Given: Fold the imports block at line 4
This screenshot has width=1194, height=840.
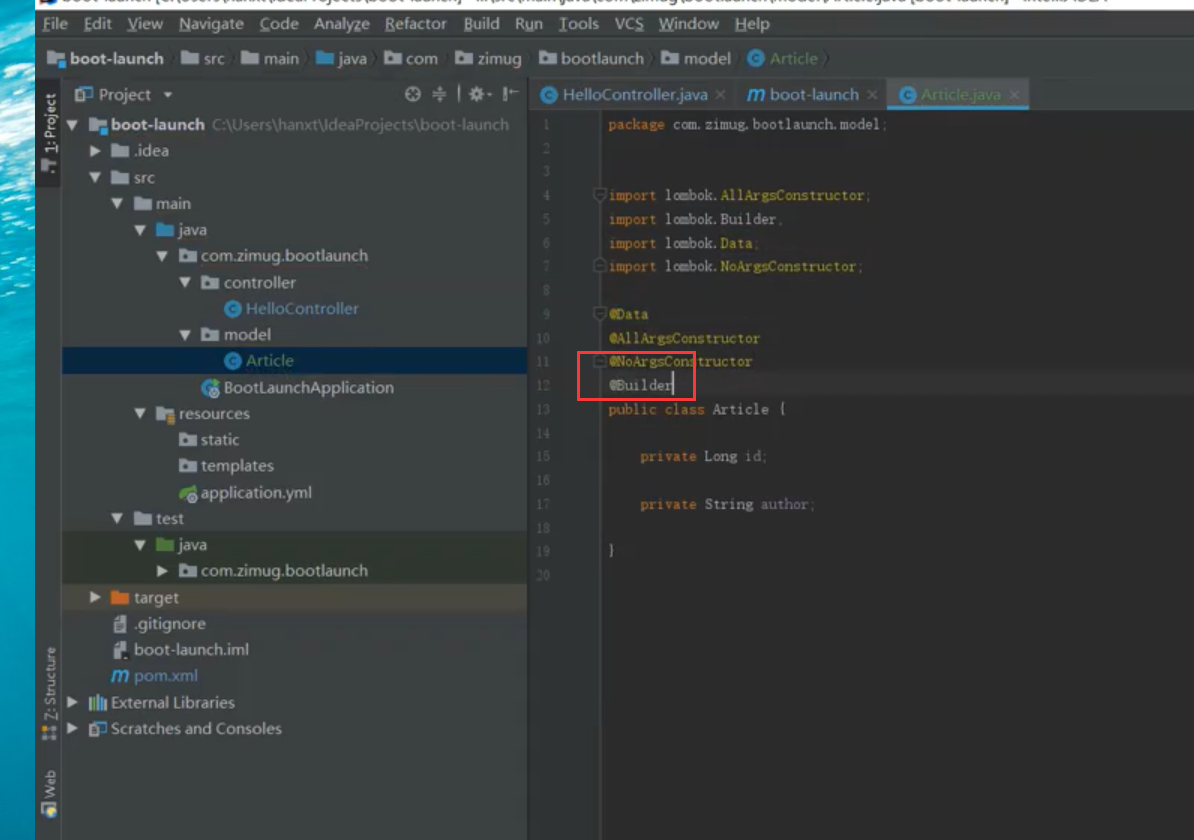Looking at the screenshot, I should coord(599,195).
